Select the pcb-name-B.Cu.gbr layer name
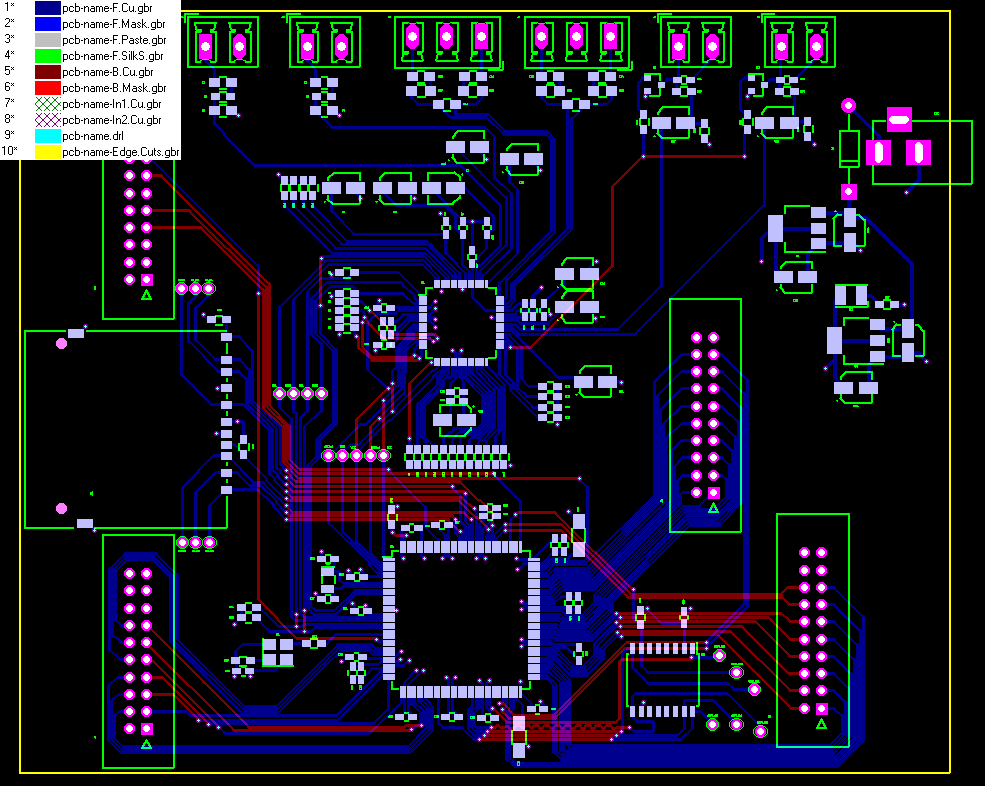Screen dimensions: 985x786 click(108, 72)
